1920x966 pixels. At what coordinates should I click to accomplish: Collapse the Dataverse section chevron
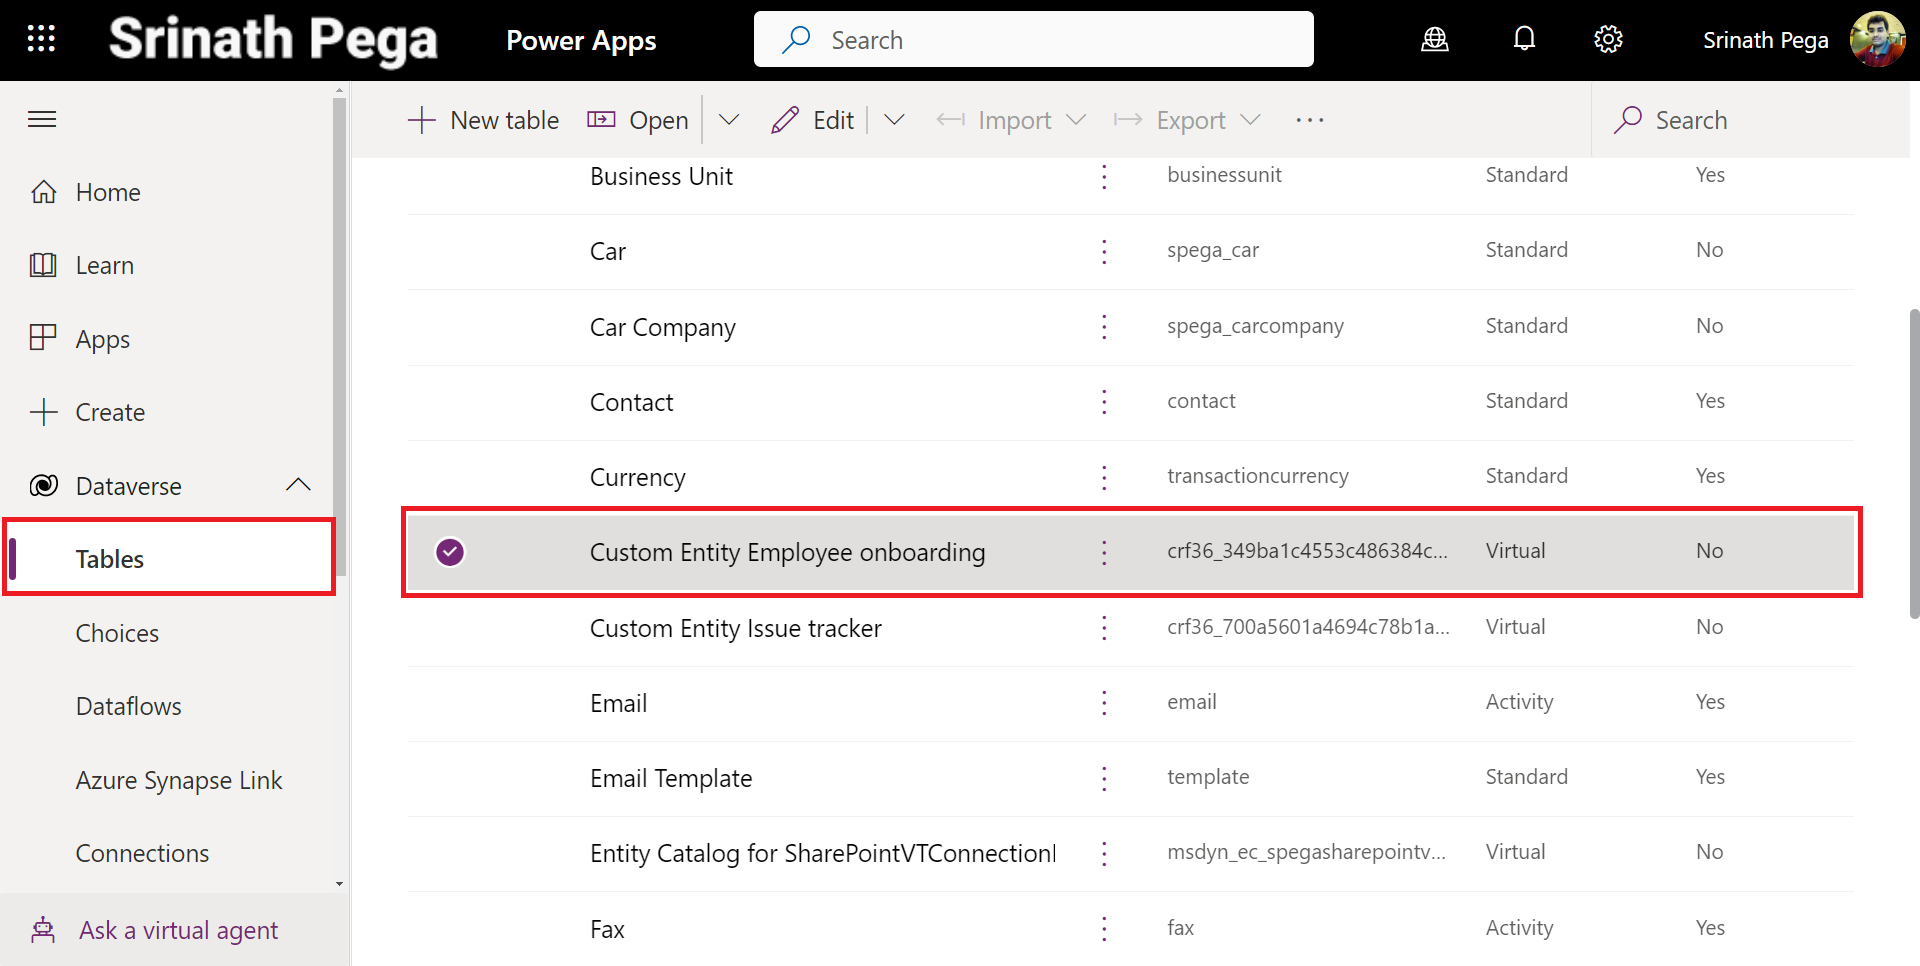point(298,485)
